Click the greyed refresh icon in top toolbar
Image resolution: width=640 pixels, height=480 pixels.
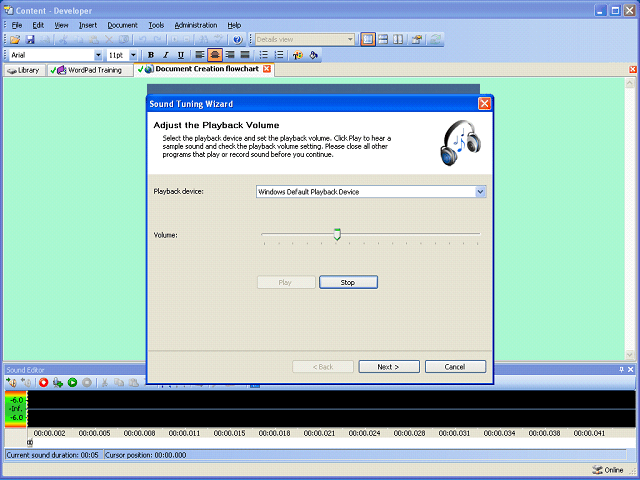(x=435, y=40)
